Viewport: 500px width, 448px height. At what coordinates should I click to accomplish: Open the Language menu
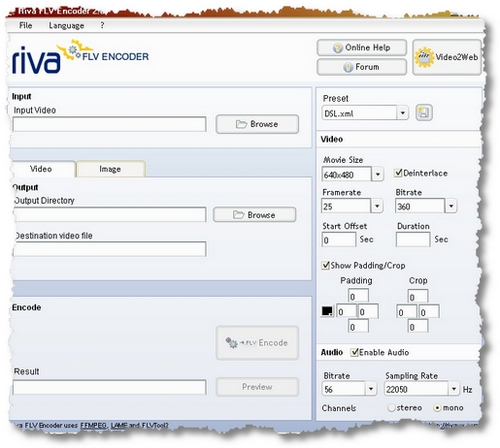pyautogui.click(x=66, y=25)
